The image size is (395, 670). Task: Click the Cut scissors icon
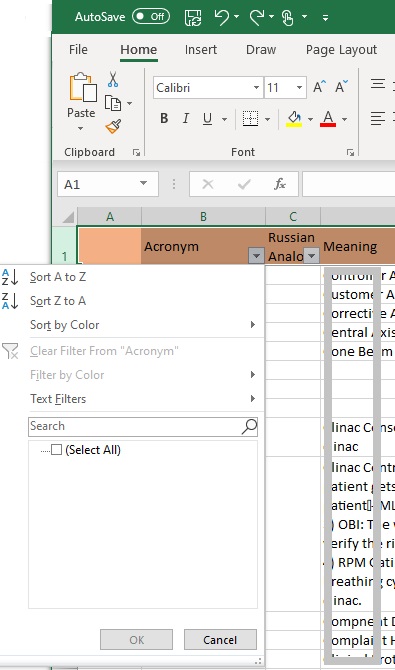tap(113, 79)
